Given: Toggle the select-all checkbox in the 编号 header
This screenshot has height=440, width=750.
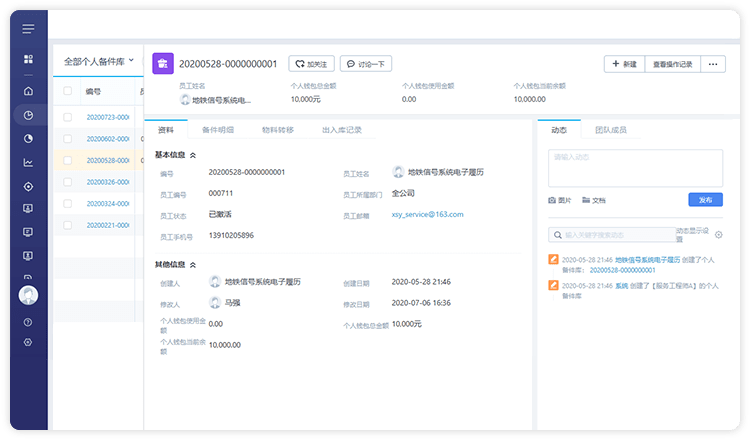Looking at the screenshot, I should point(68,91).
